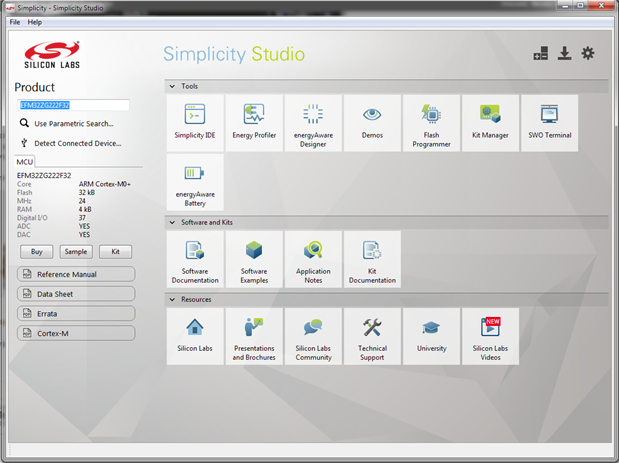
Task: Select the MCU tab
Action: coord(24,162)
